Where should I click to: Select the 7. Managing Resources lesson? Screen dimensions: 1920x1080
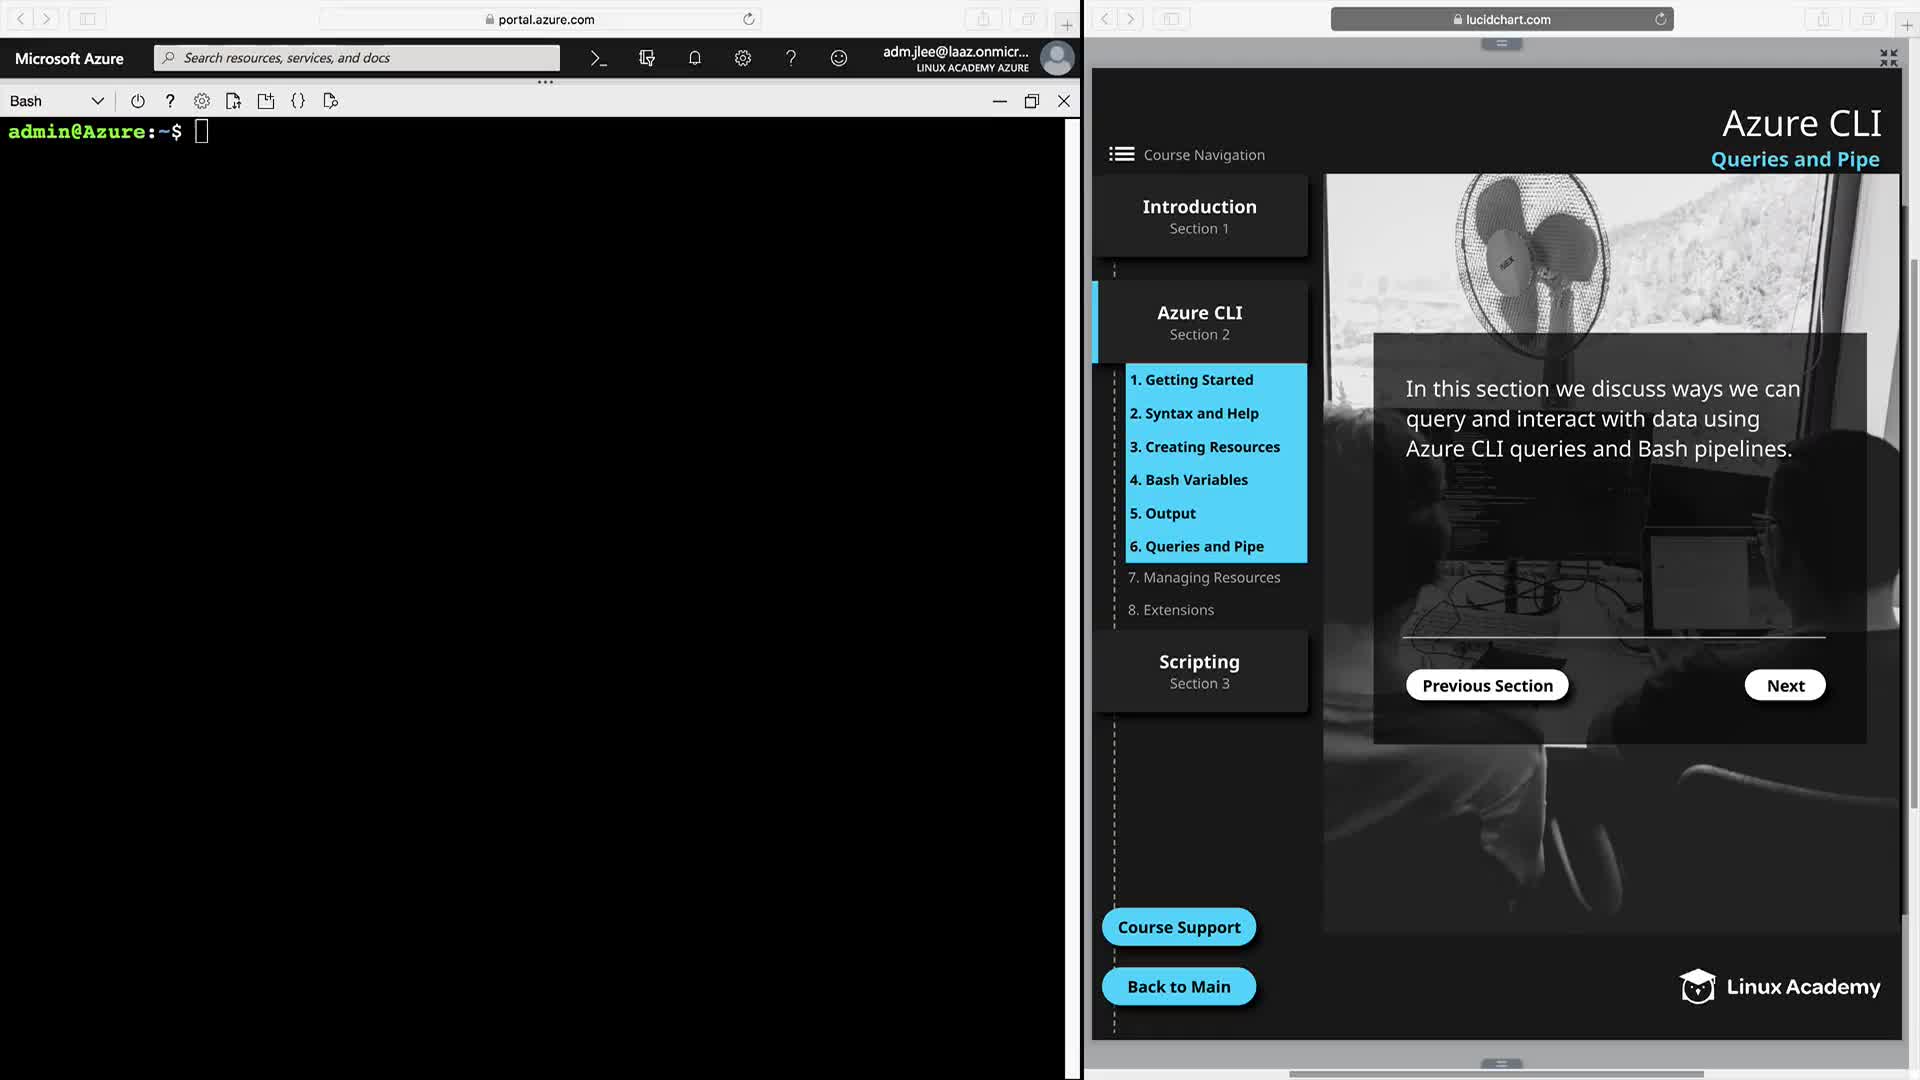1203,577
